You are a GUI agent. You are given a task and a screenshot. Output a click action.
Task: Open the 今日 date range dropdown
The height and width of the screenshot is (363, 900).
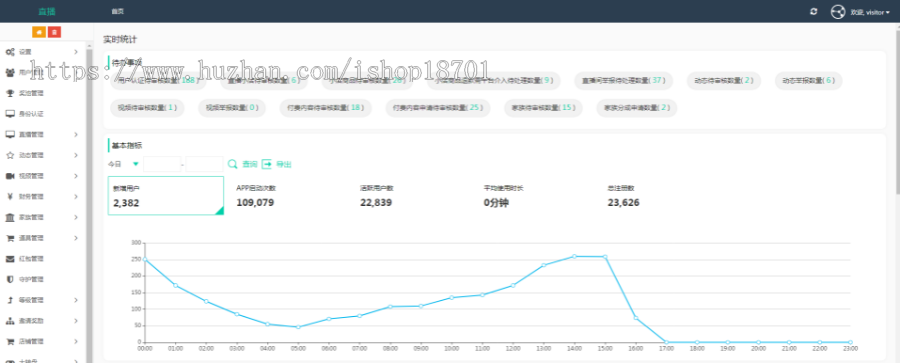[x=123, y=164]
